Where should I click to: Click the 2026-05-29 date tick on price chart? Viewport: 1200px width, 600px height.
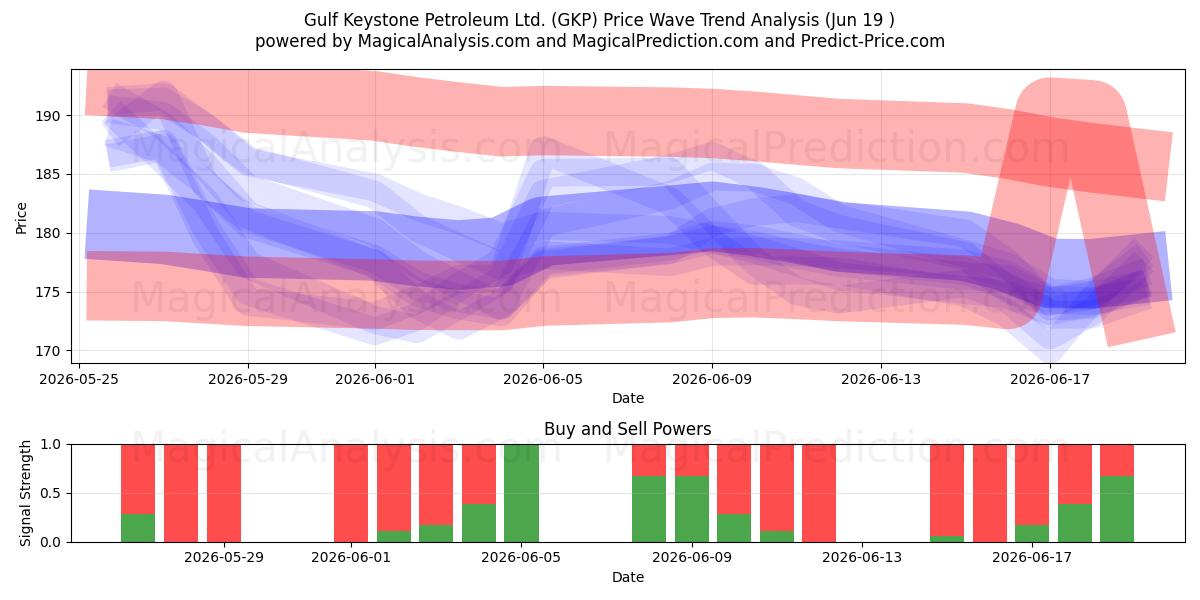[249, 379]
